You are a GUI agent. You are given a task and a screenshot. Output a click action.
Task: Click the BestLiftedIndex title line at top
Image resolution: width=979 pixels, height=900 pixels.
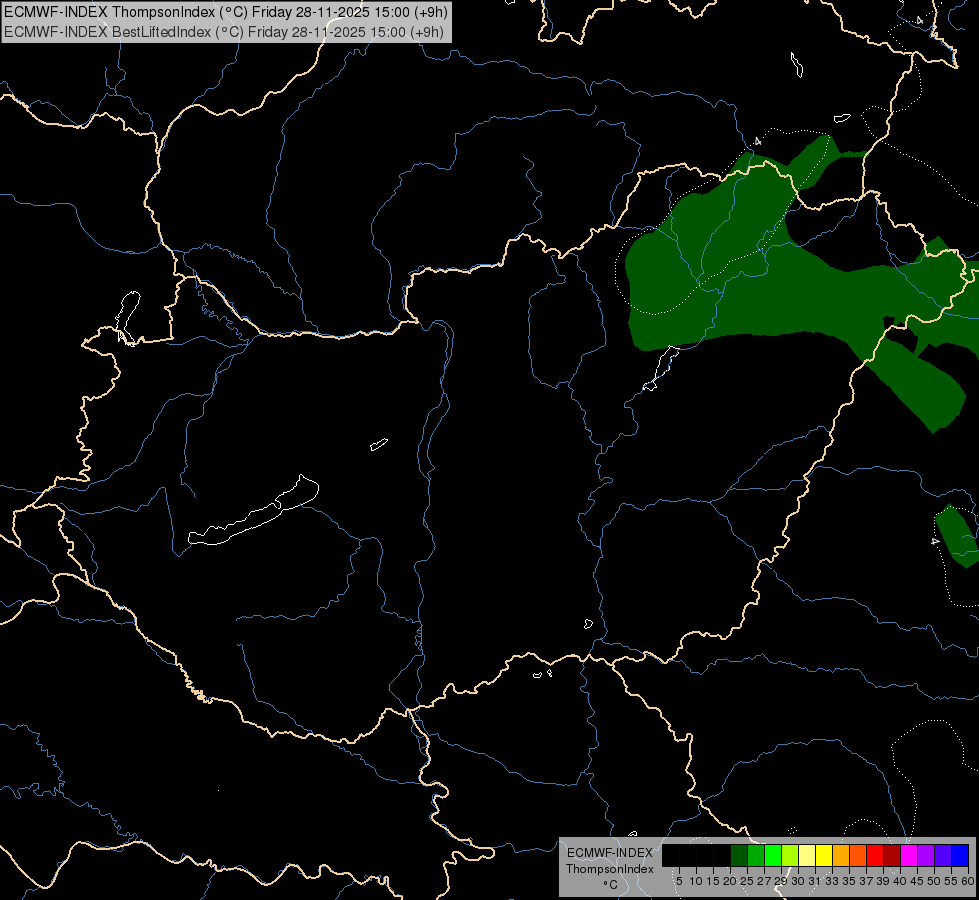(x=224, y=32)
